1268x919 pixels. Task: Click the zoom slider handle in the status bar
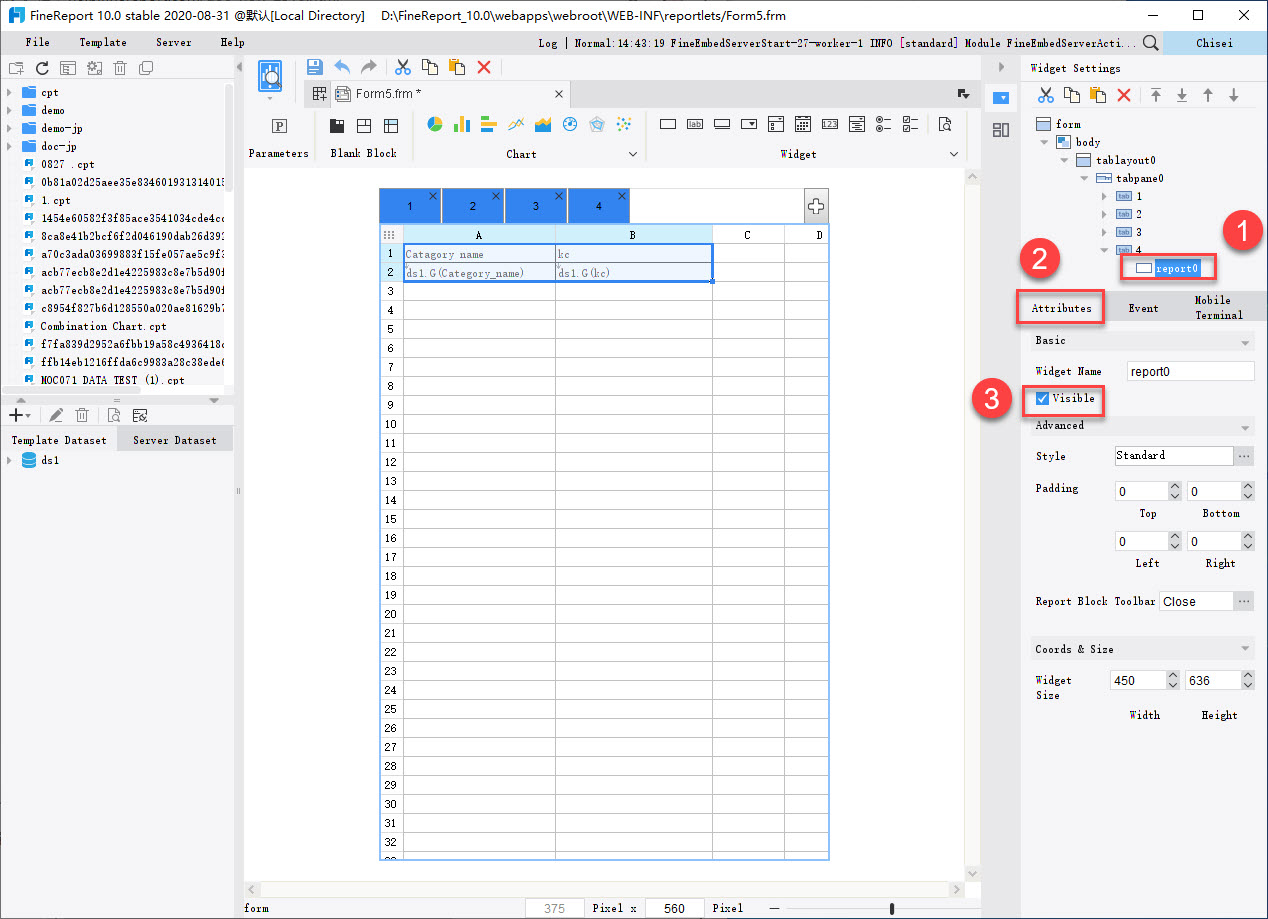[892, 908]
